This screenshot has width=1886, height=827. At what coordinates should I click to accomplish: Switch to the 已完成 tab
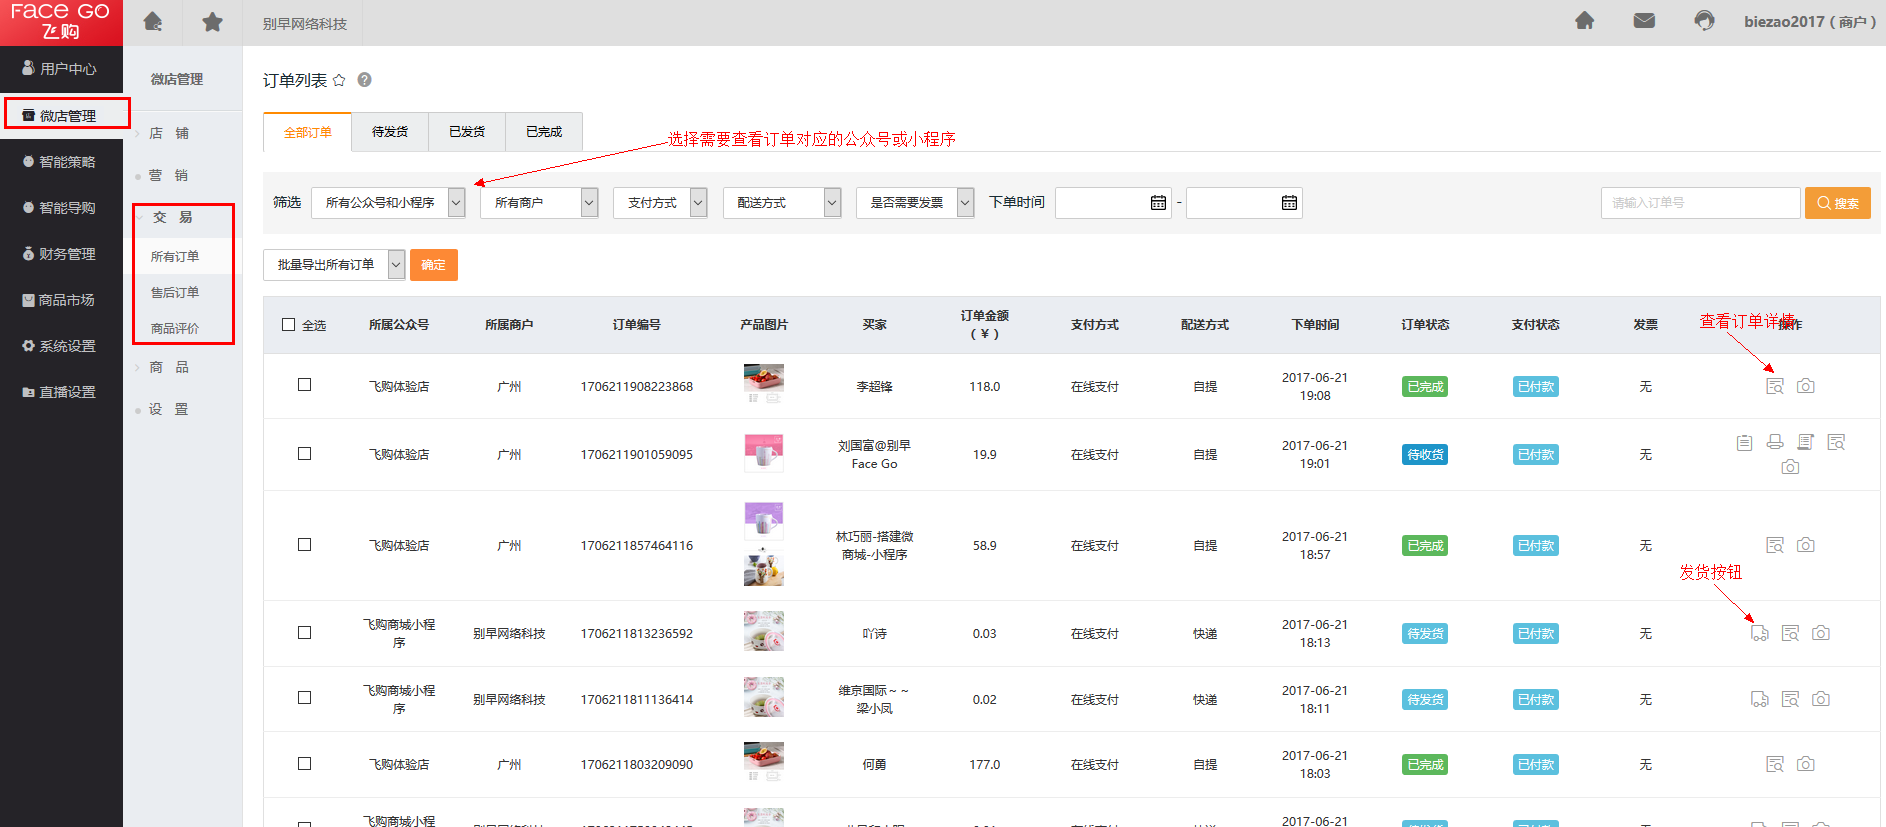(x=544, y=132)
